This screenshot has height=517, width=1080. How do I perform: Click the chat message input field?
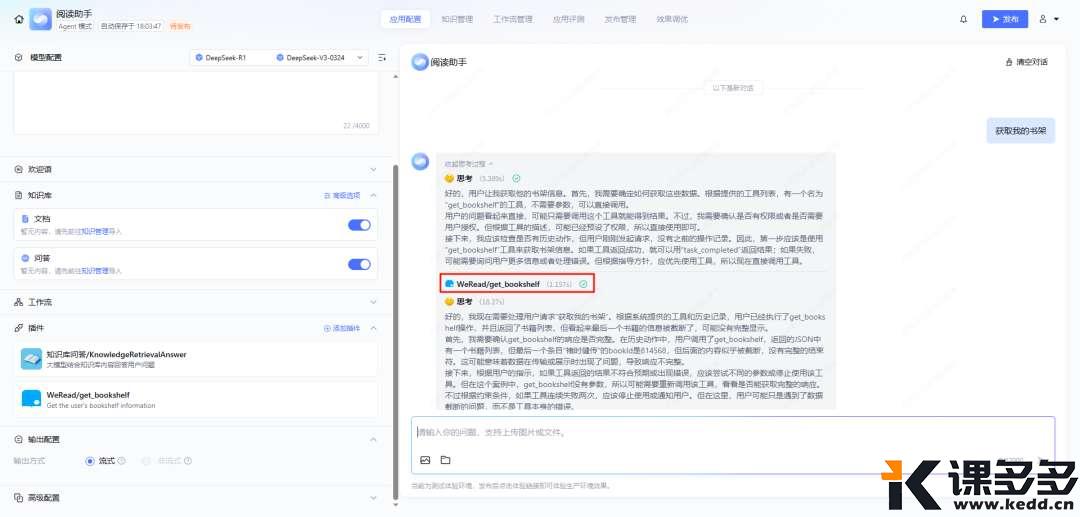pos(733,445)
